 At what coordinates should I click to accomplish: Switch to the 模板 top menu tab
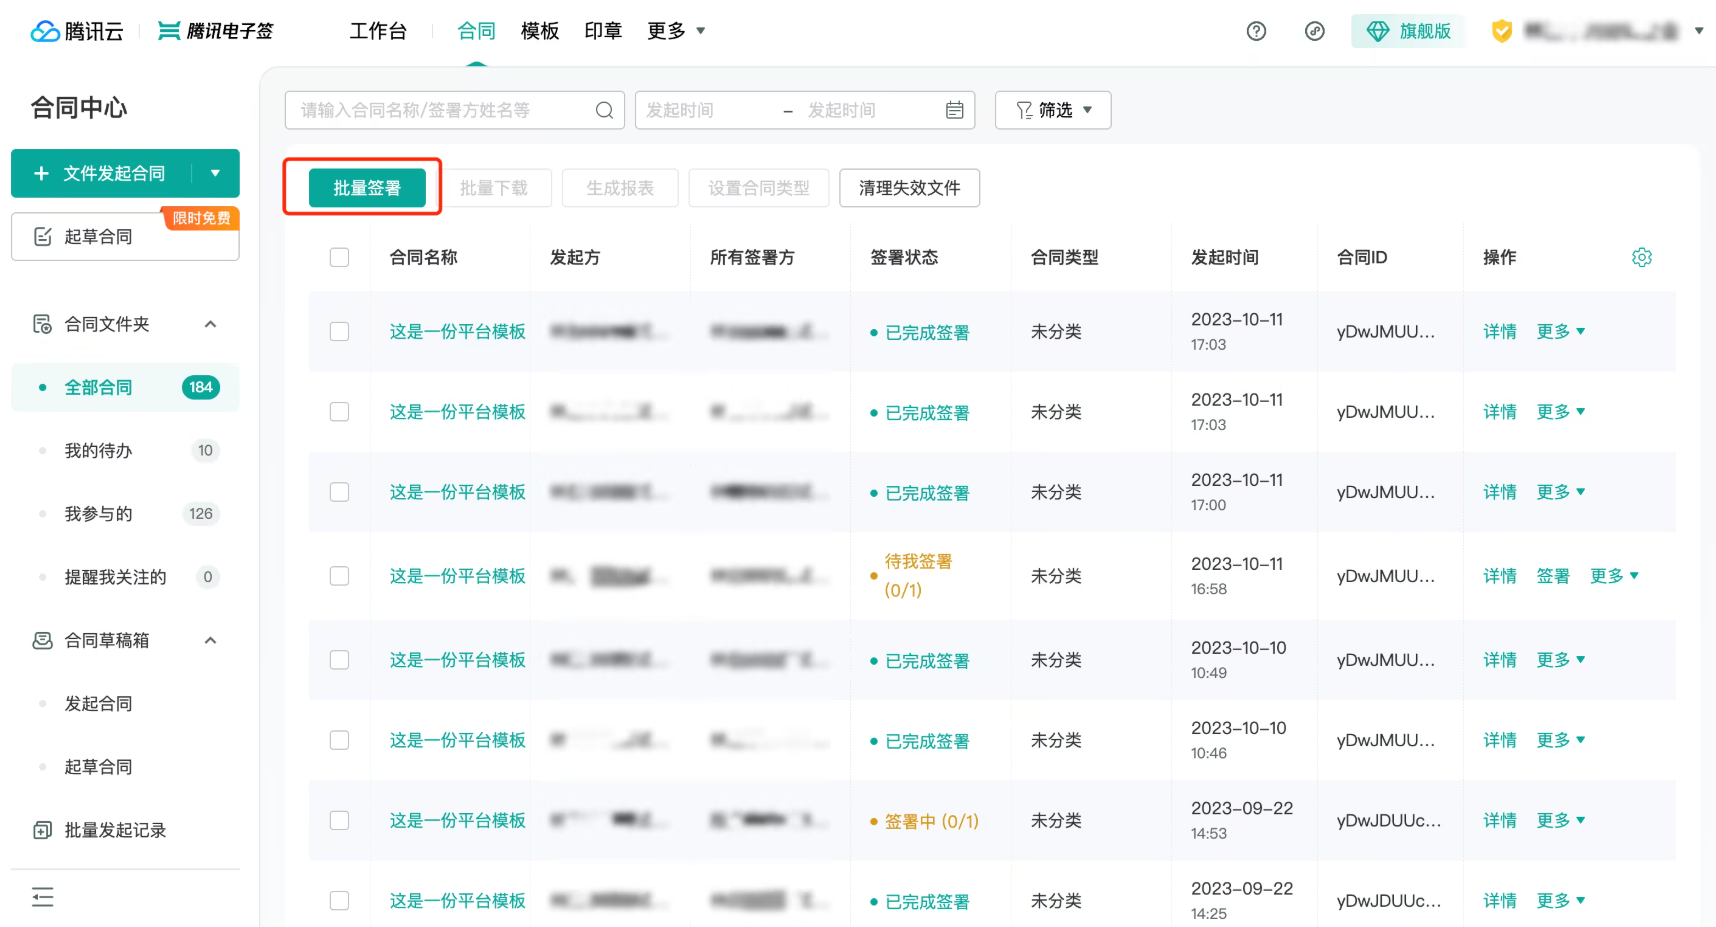pyautogui.click(x=540, y=31)
